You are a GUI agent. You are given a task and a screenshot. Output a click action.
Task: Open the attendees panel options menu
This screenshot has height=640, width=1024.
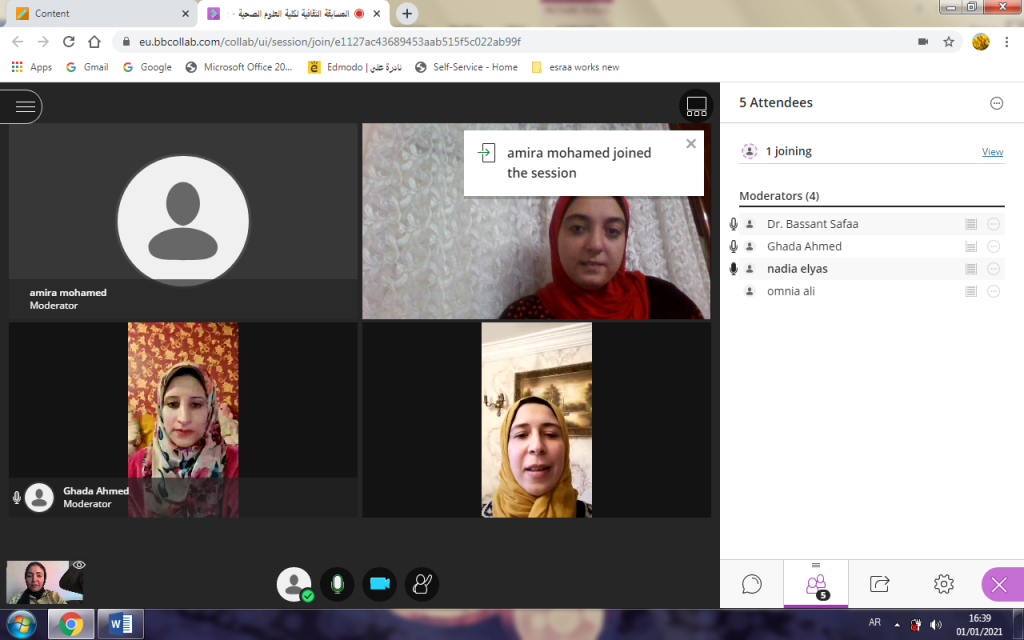click(996, 103)
